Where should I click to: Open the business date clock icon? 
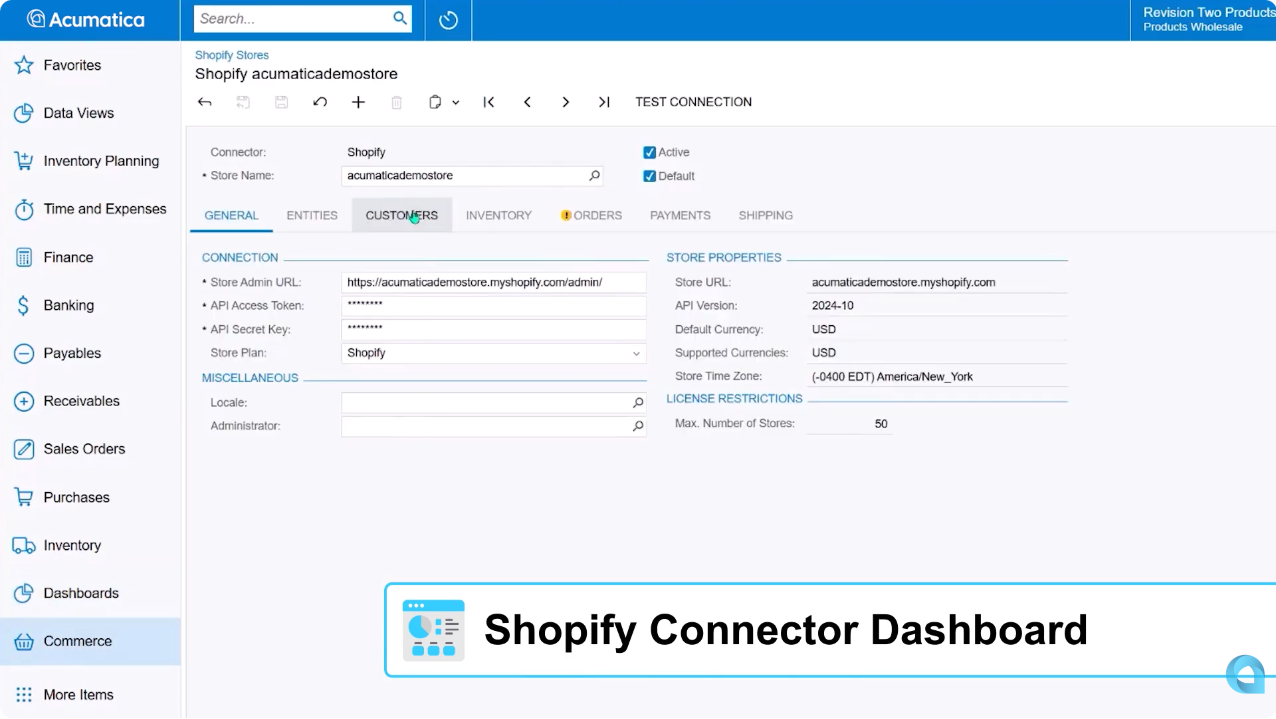447,20
